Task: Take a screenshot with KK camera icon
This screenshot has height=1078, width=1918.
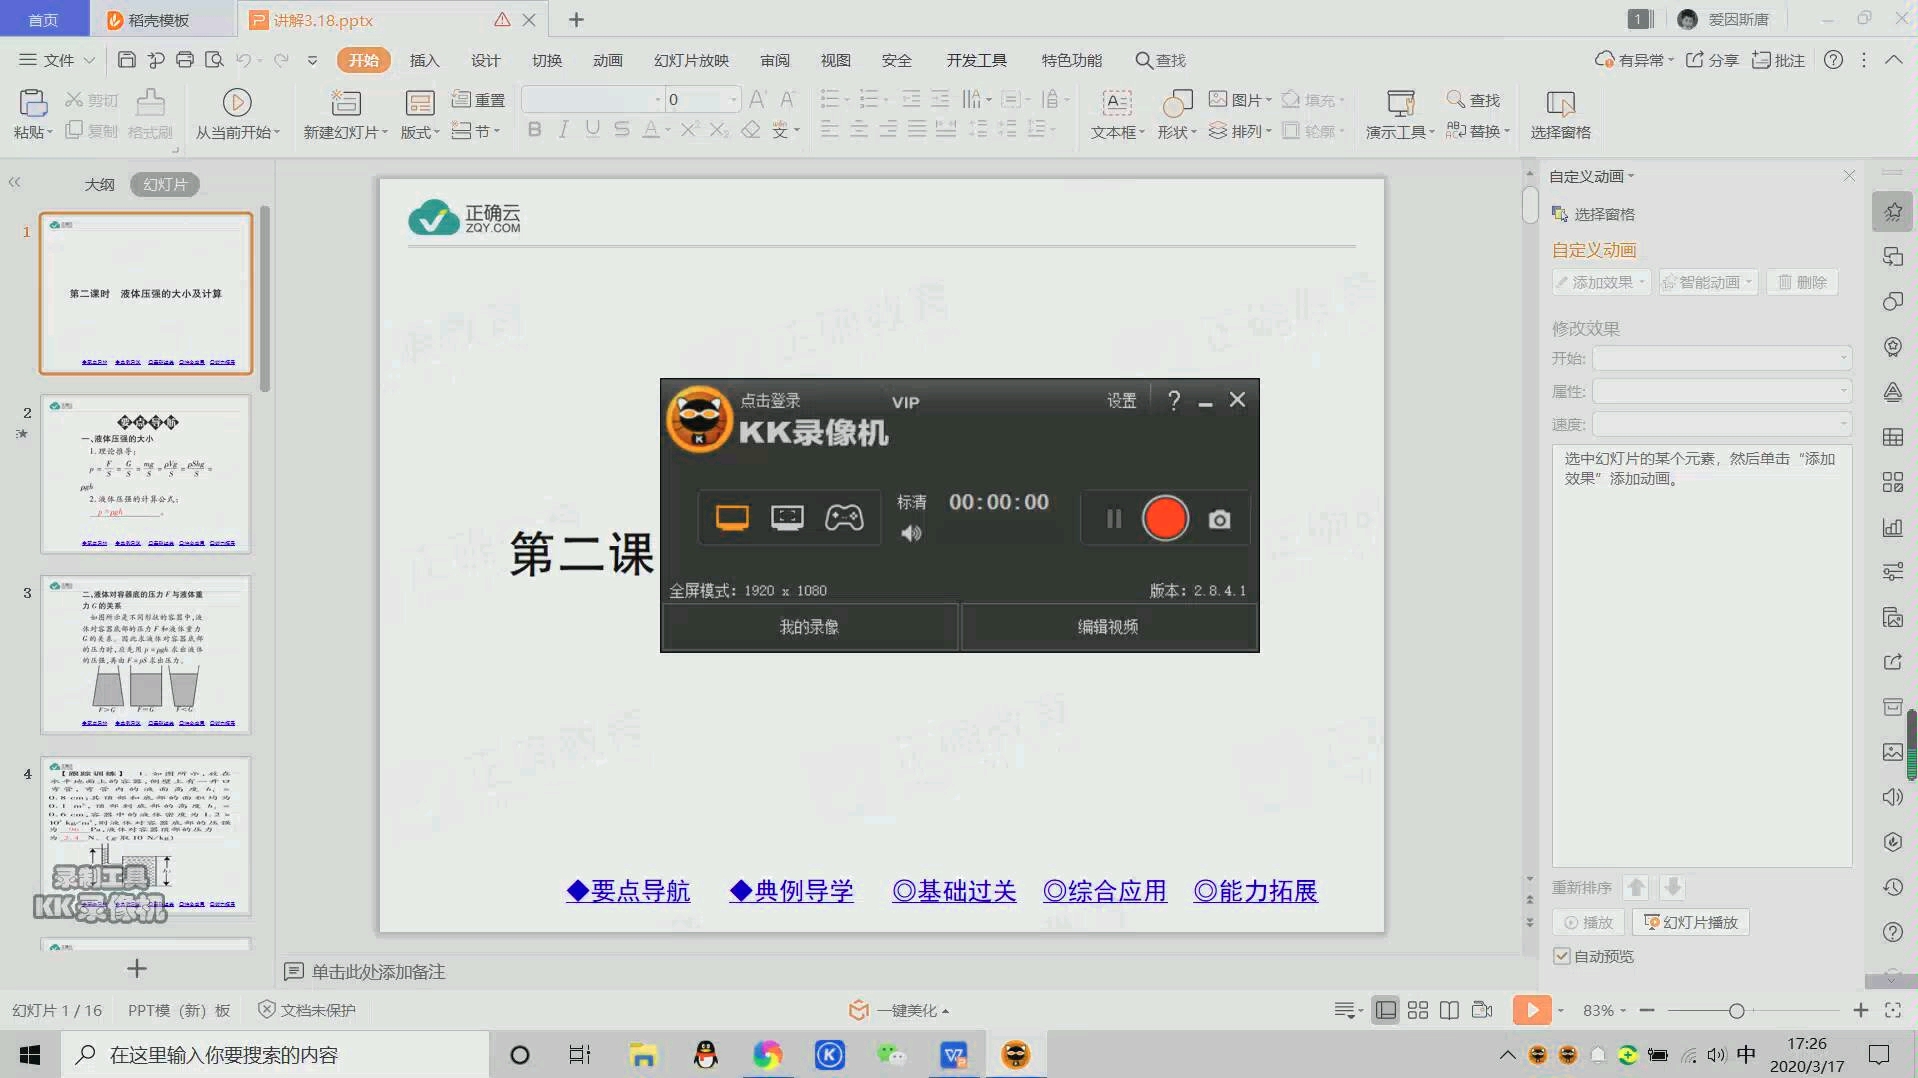Action: [1219, 519]
